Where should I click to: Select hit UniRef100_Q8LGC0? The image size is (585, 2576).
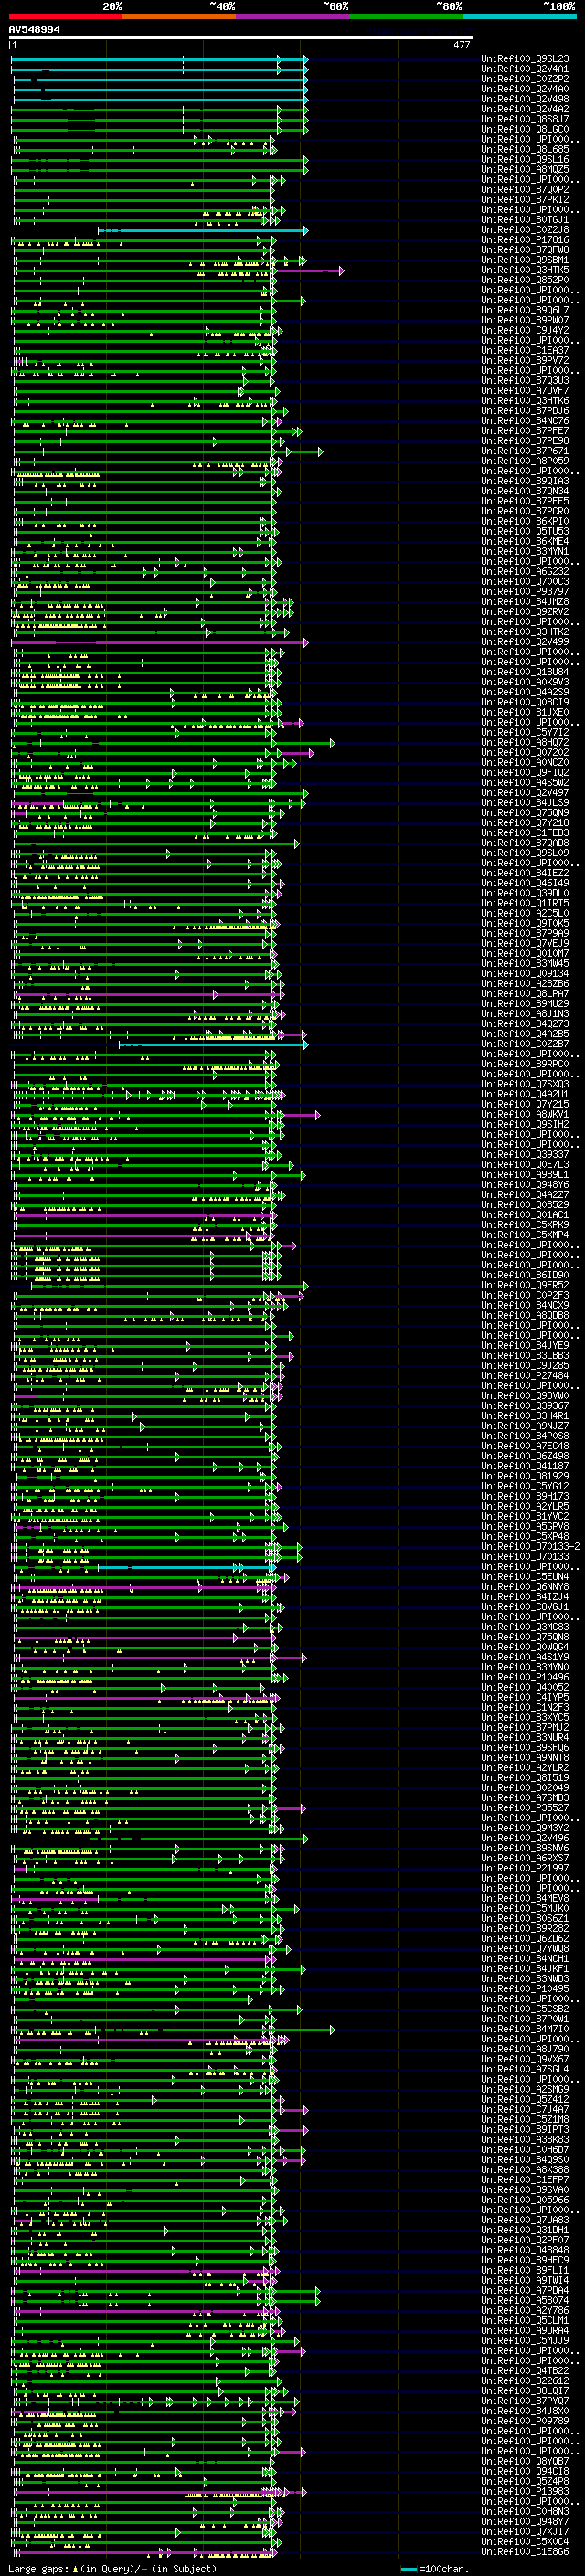[525, 129]
